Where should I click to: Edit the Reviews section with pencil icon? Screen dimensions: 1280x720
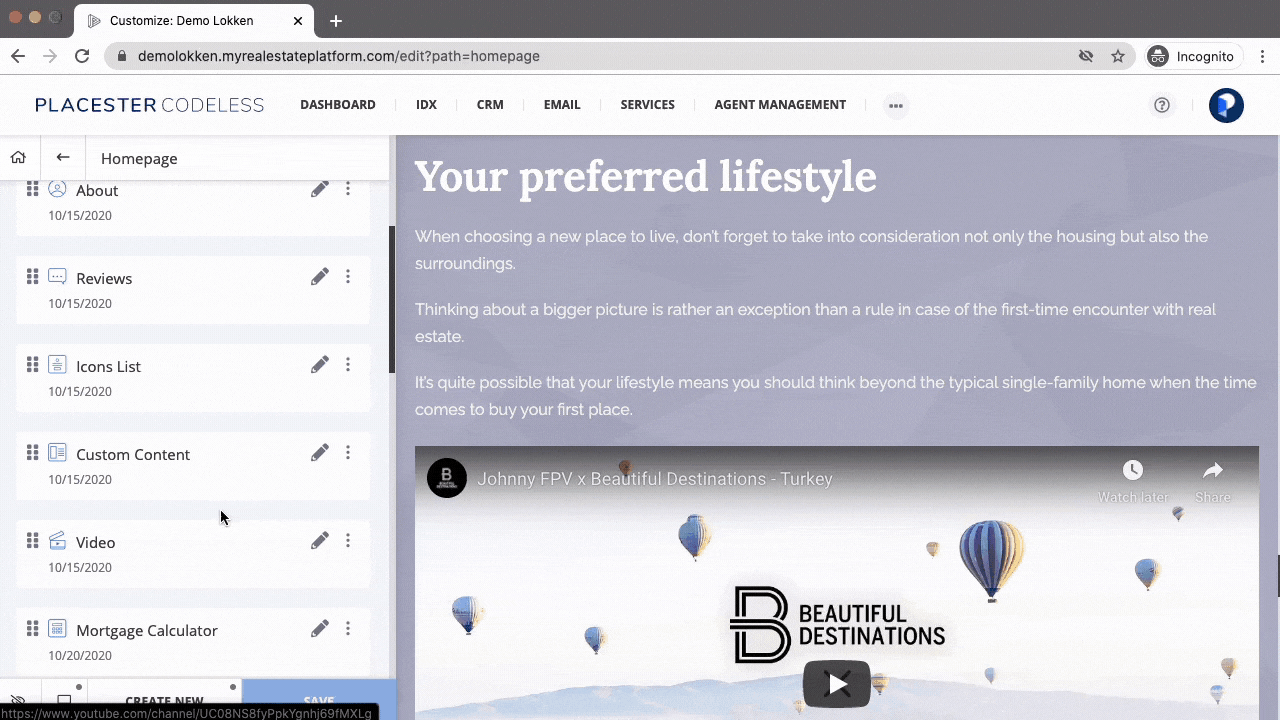point(320,277)
